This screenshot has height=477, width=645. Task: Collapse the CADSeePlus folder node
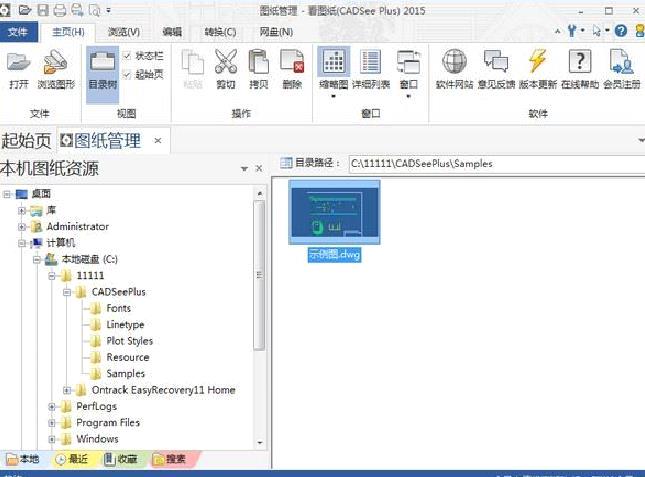67,292
